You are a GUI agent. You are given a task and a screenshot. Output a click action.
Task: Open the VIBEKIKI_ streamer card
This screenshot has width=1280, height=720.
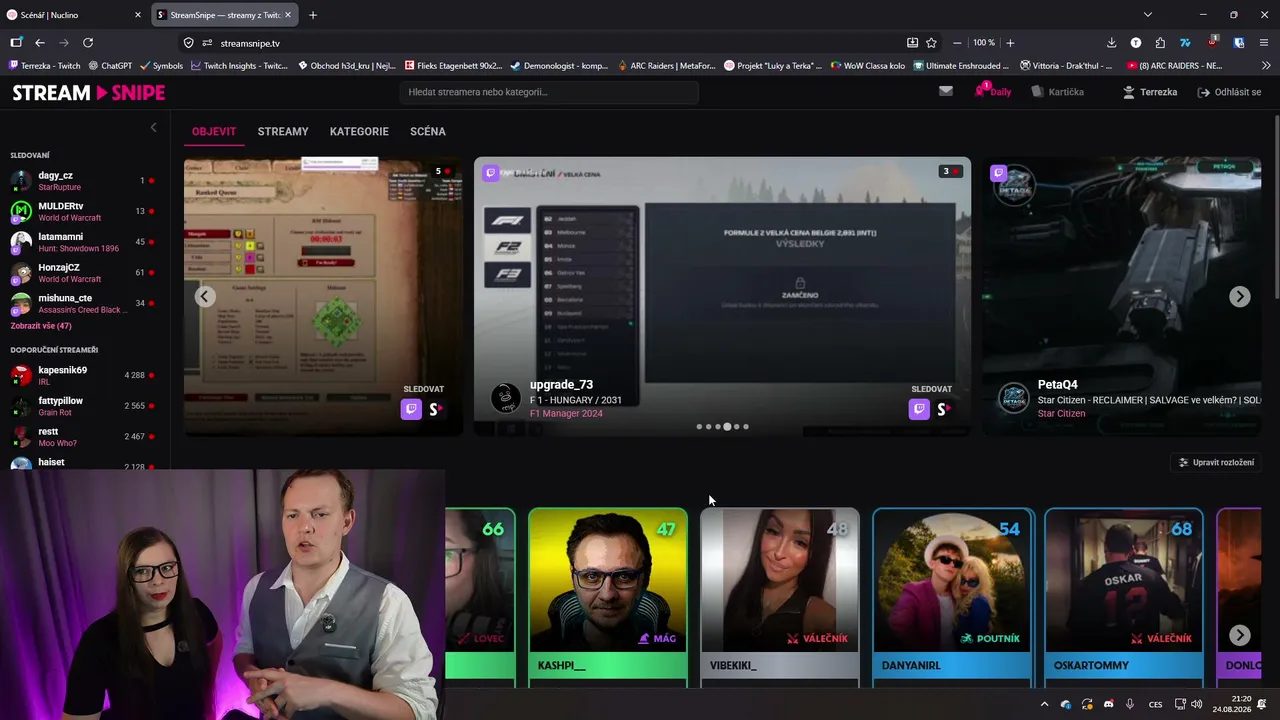[780, 597]
